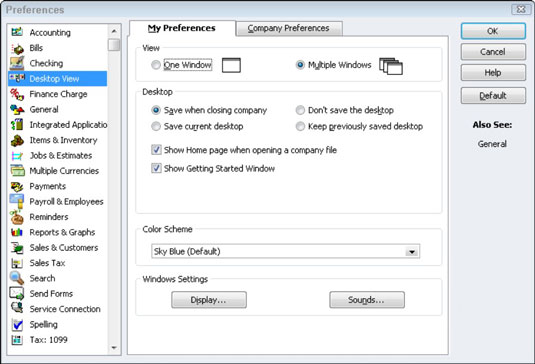Screen dimensions: 535x364
Task: Choose Keep previously saved desktop option
Action: pos(300,126)
